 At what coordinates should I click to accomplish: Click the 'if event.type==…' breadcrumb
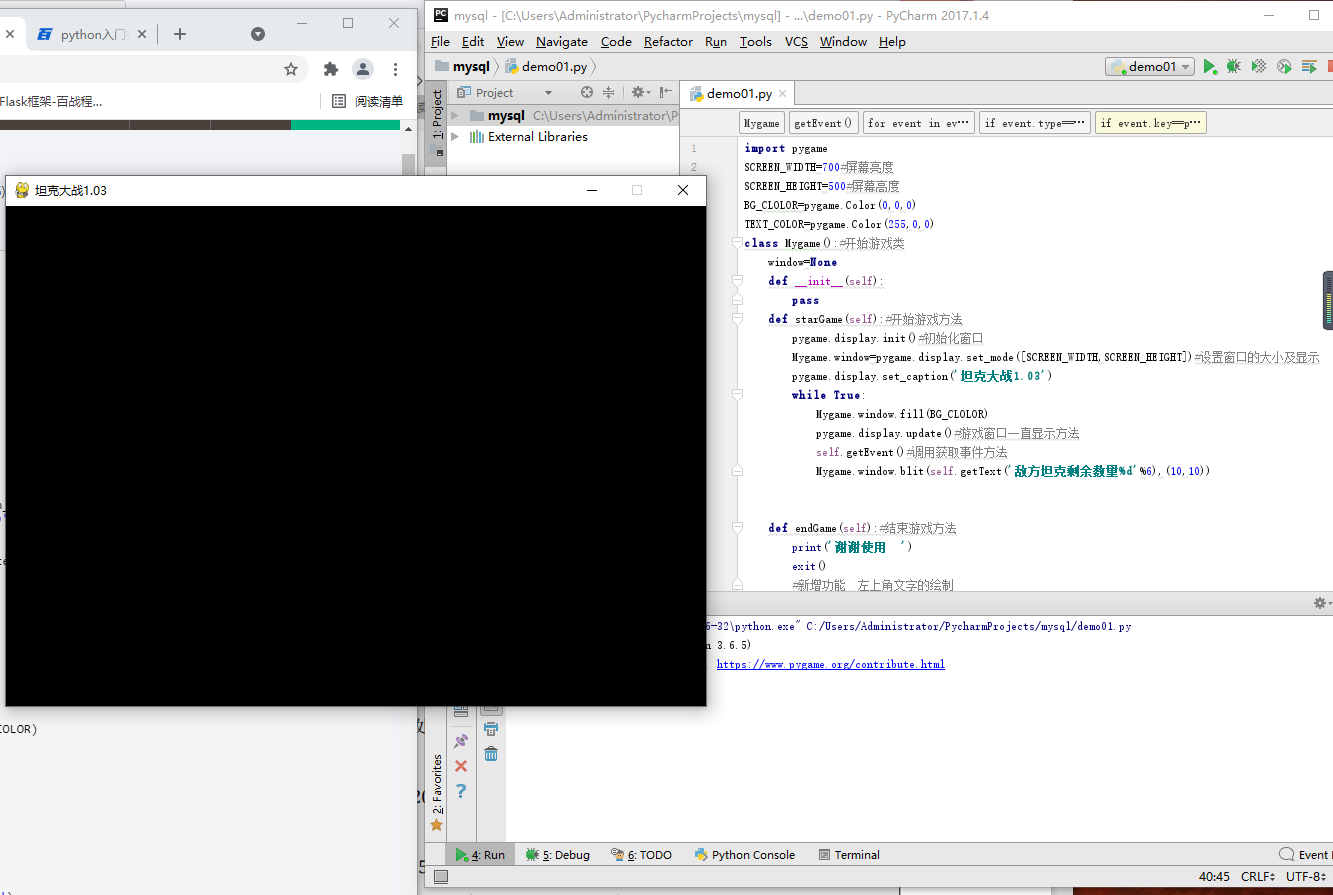(x=1035, y=123)
